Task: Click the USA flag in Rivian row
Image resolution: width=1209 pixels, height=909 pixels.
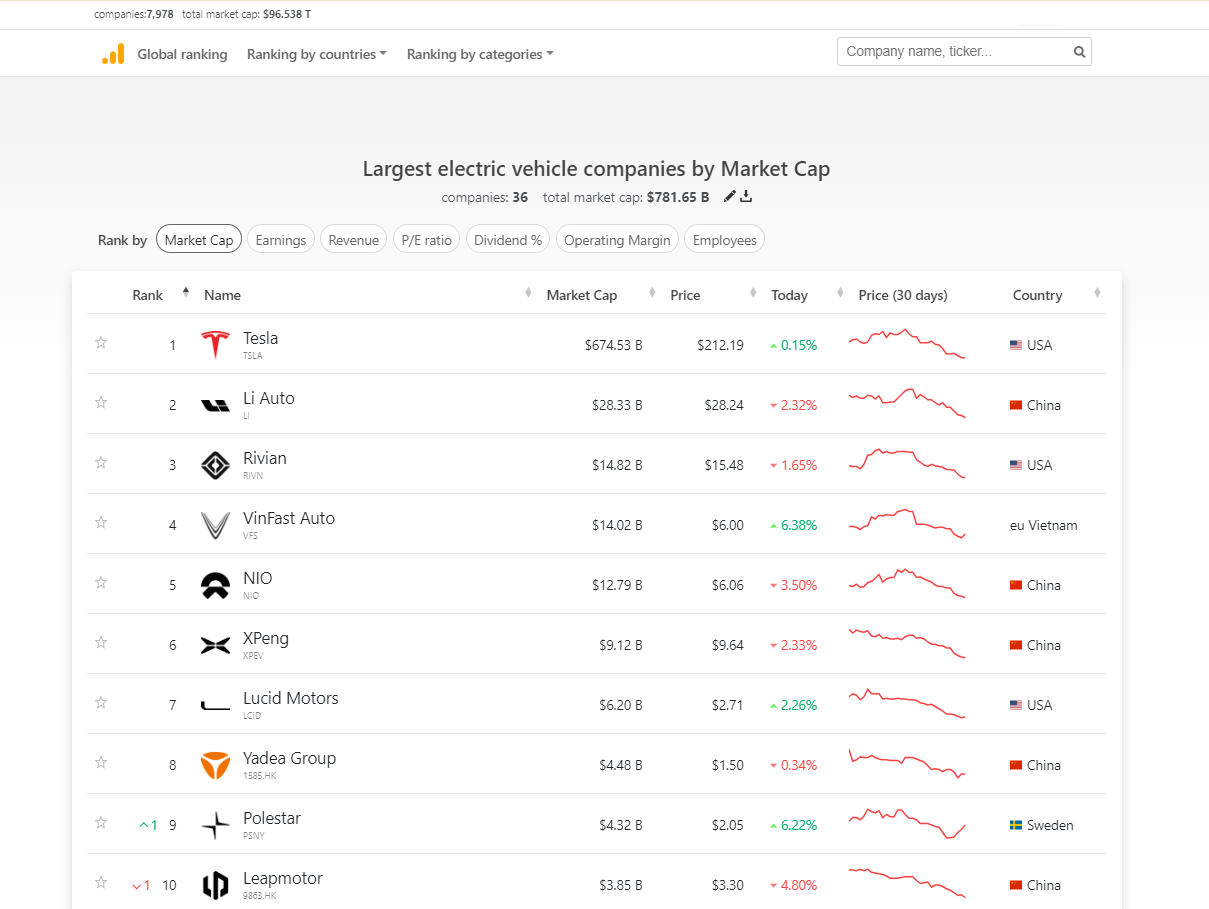Action: [1016, 465]
